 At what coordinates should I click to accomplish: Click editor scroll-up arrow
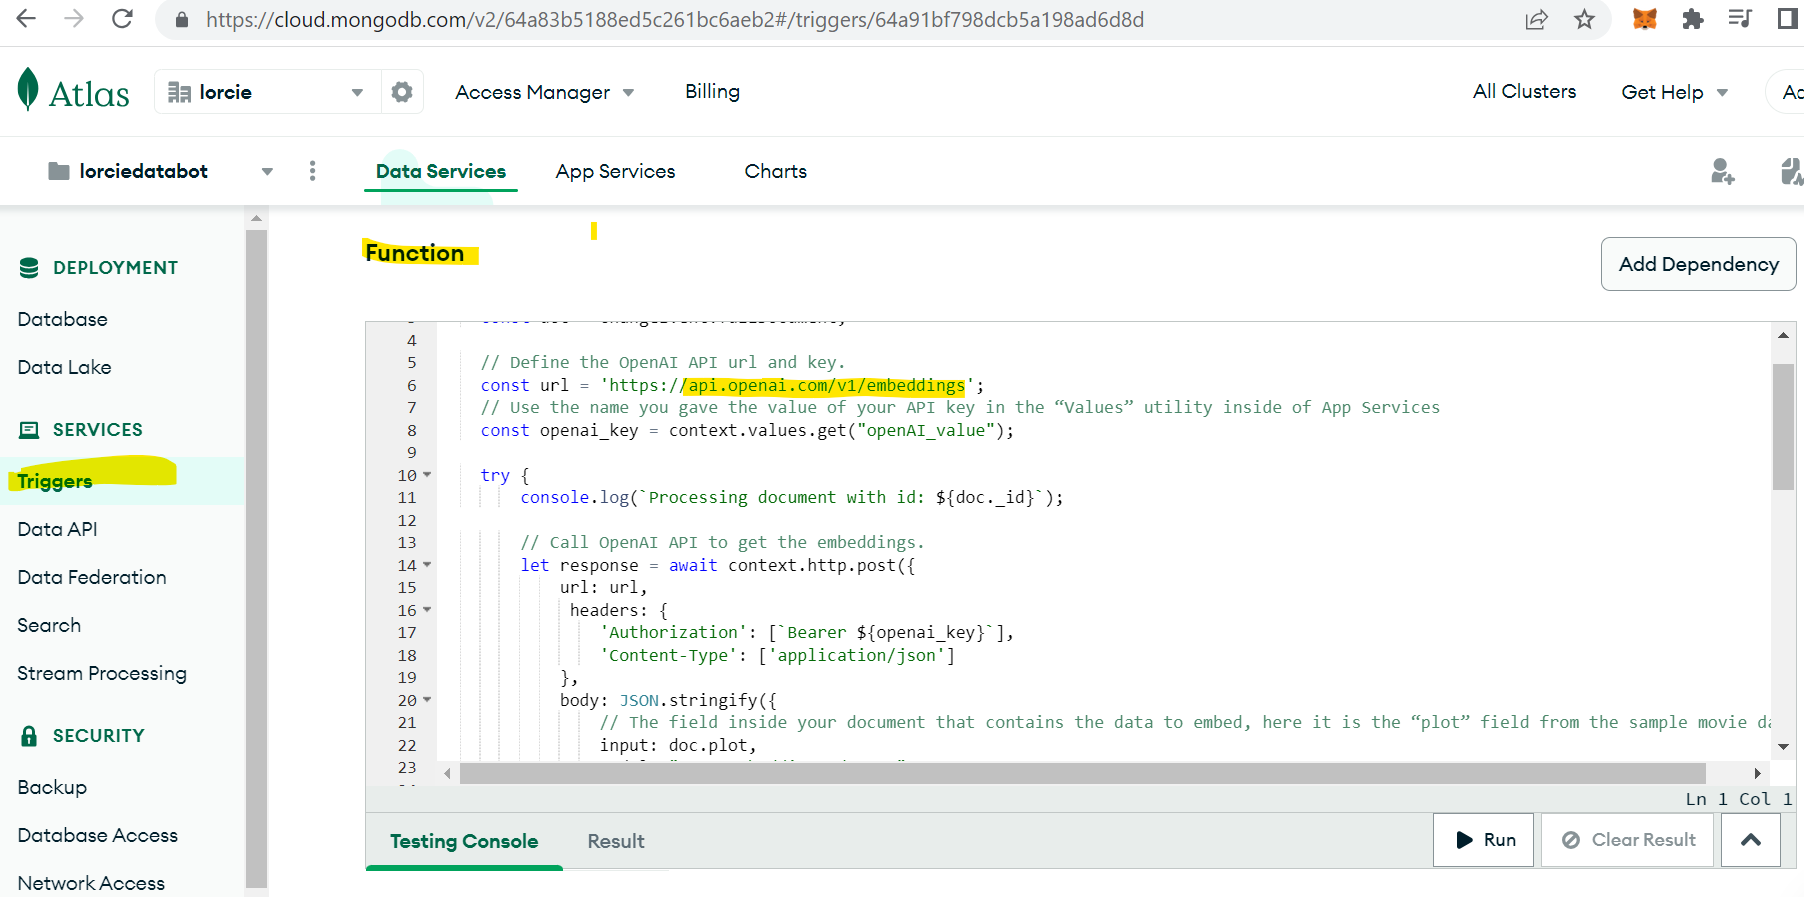coord(1783,336)
